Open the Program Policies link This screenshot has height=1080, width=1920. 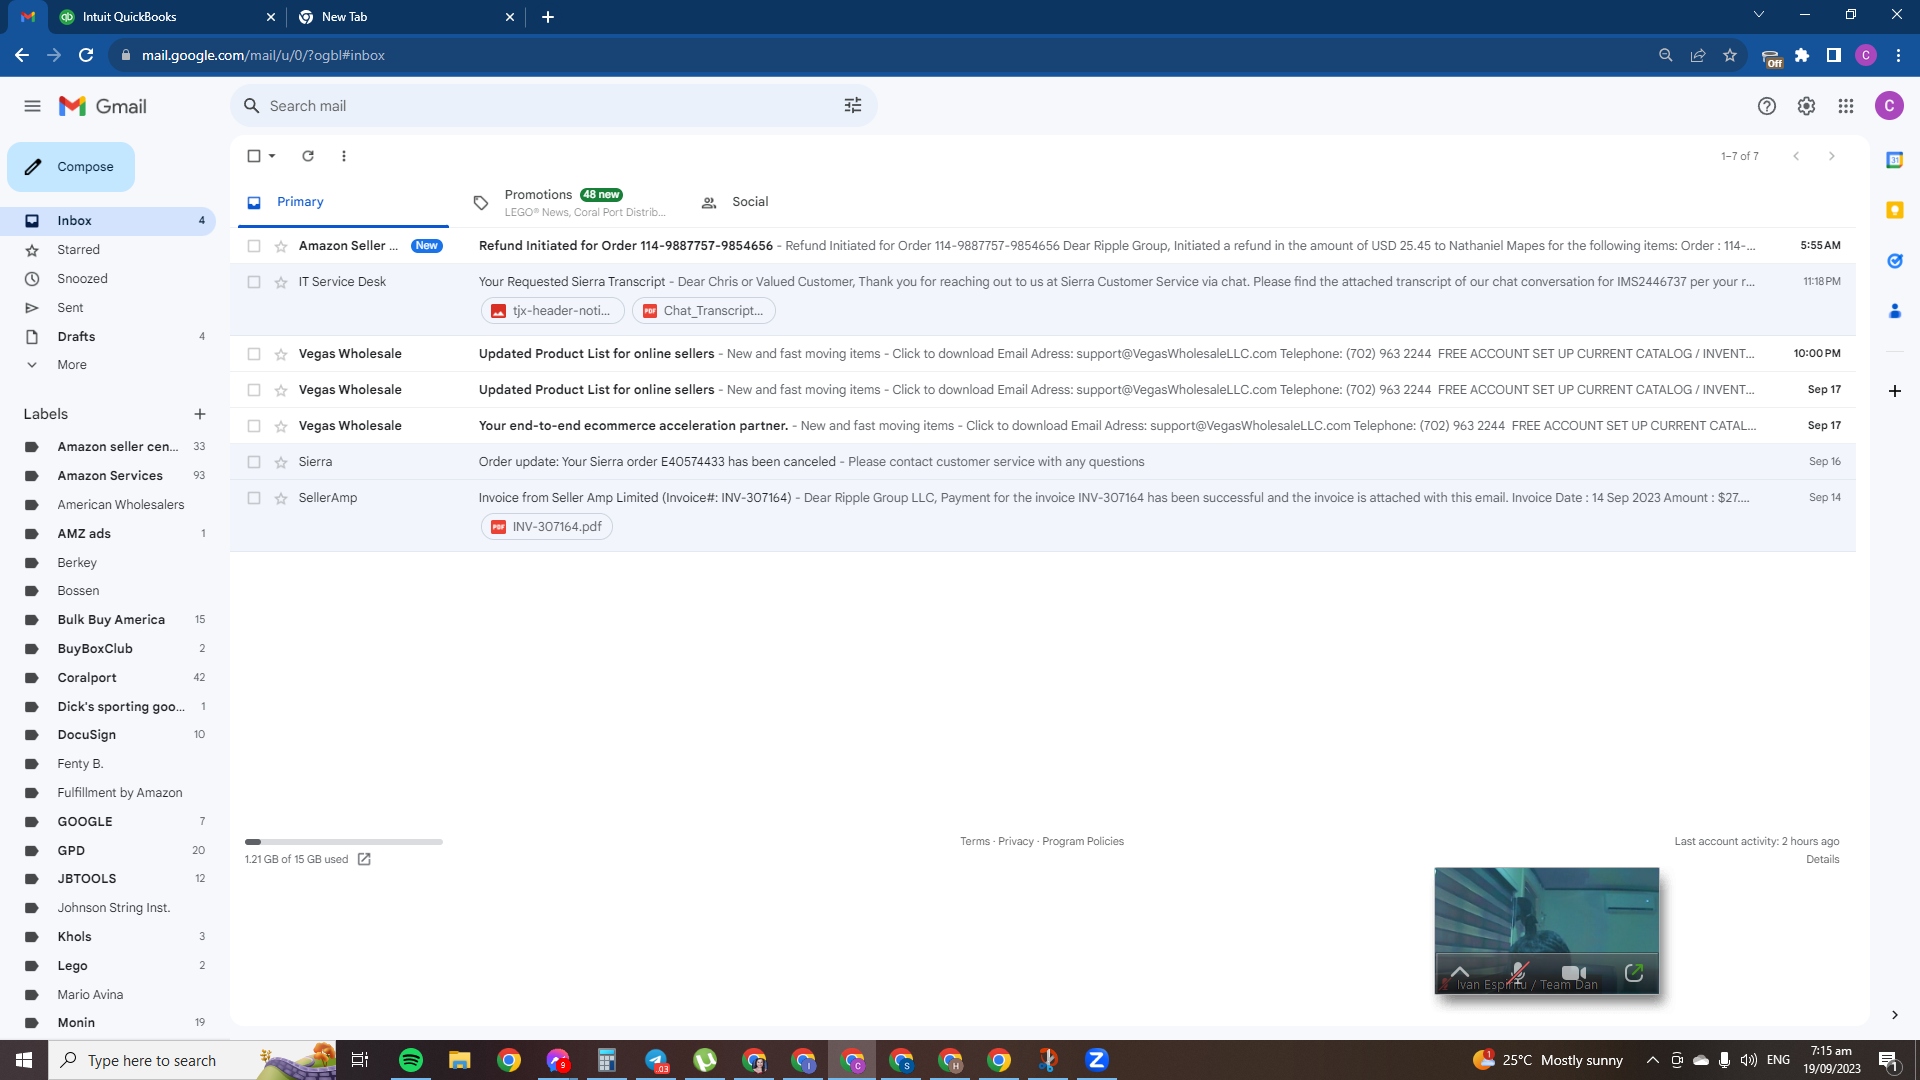[1083, 842]
